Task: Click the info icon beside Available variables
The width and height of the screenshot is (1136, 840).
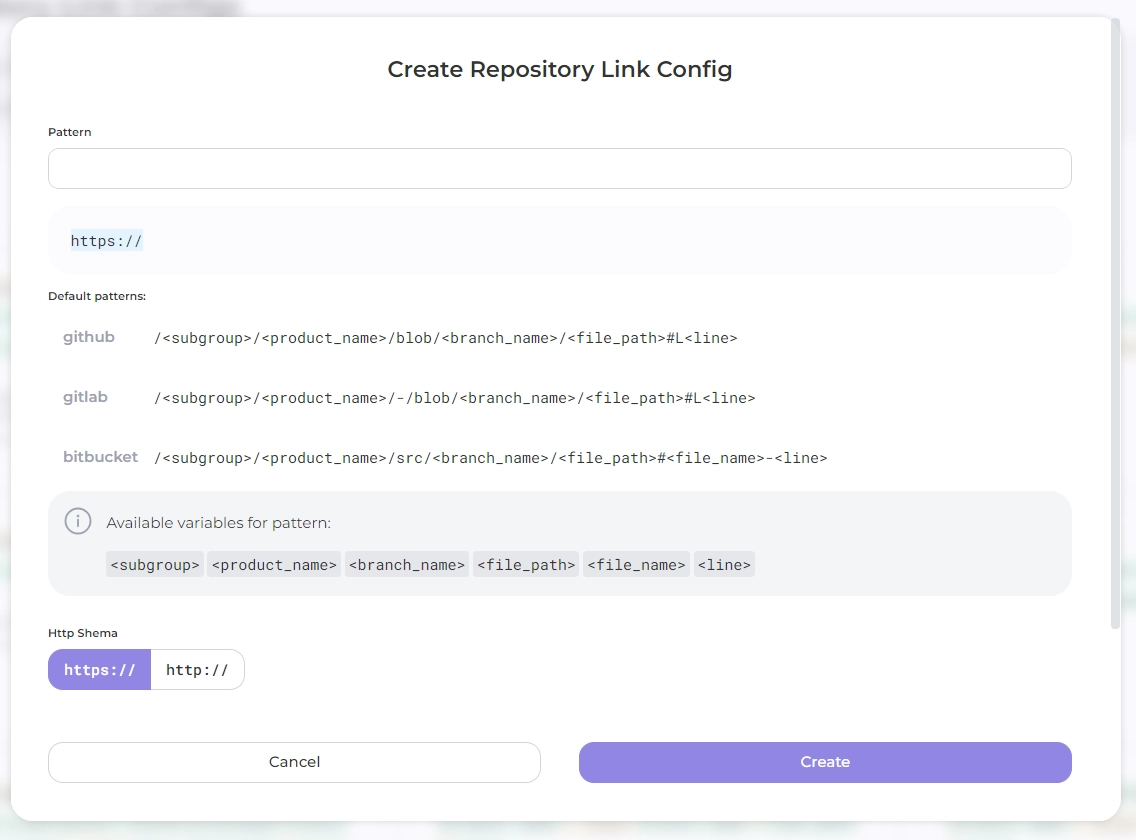Action: [x=78, y=522]
